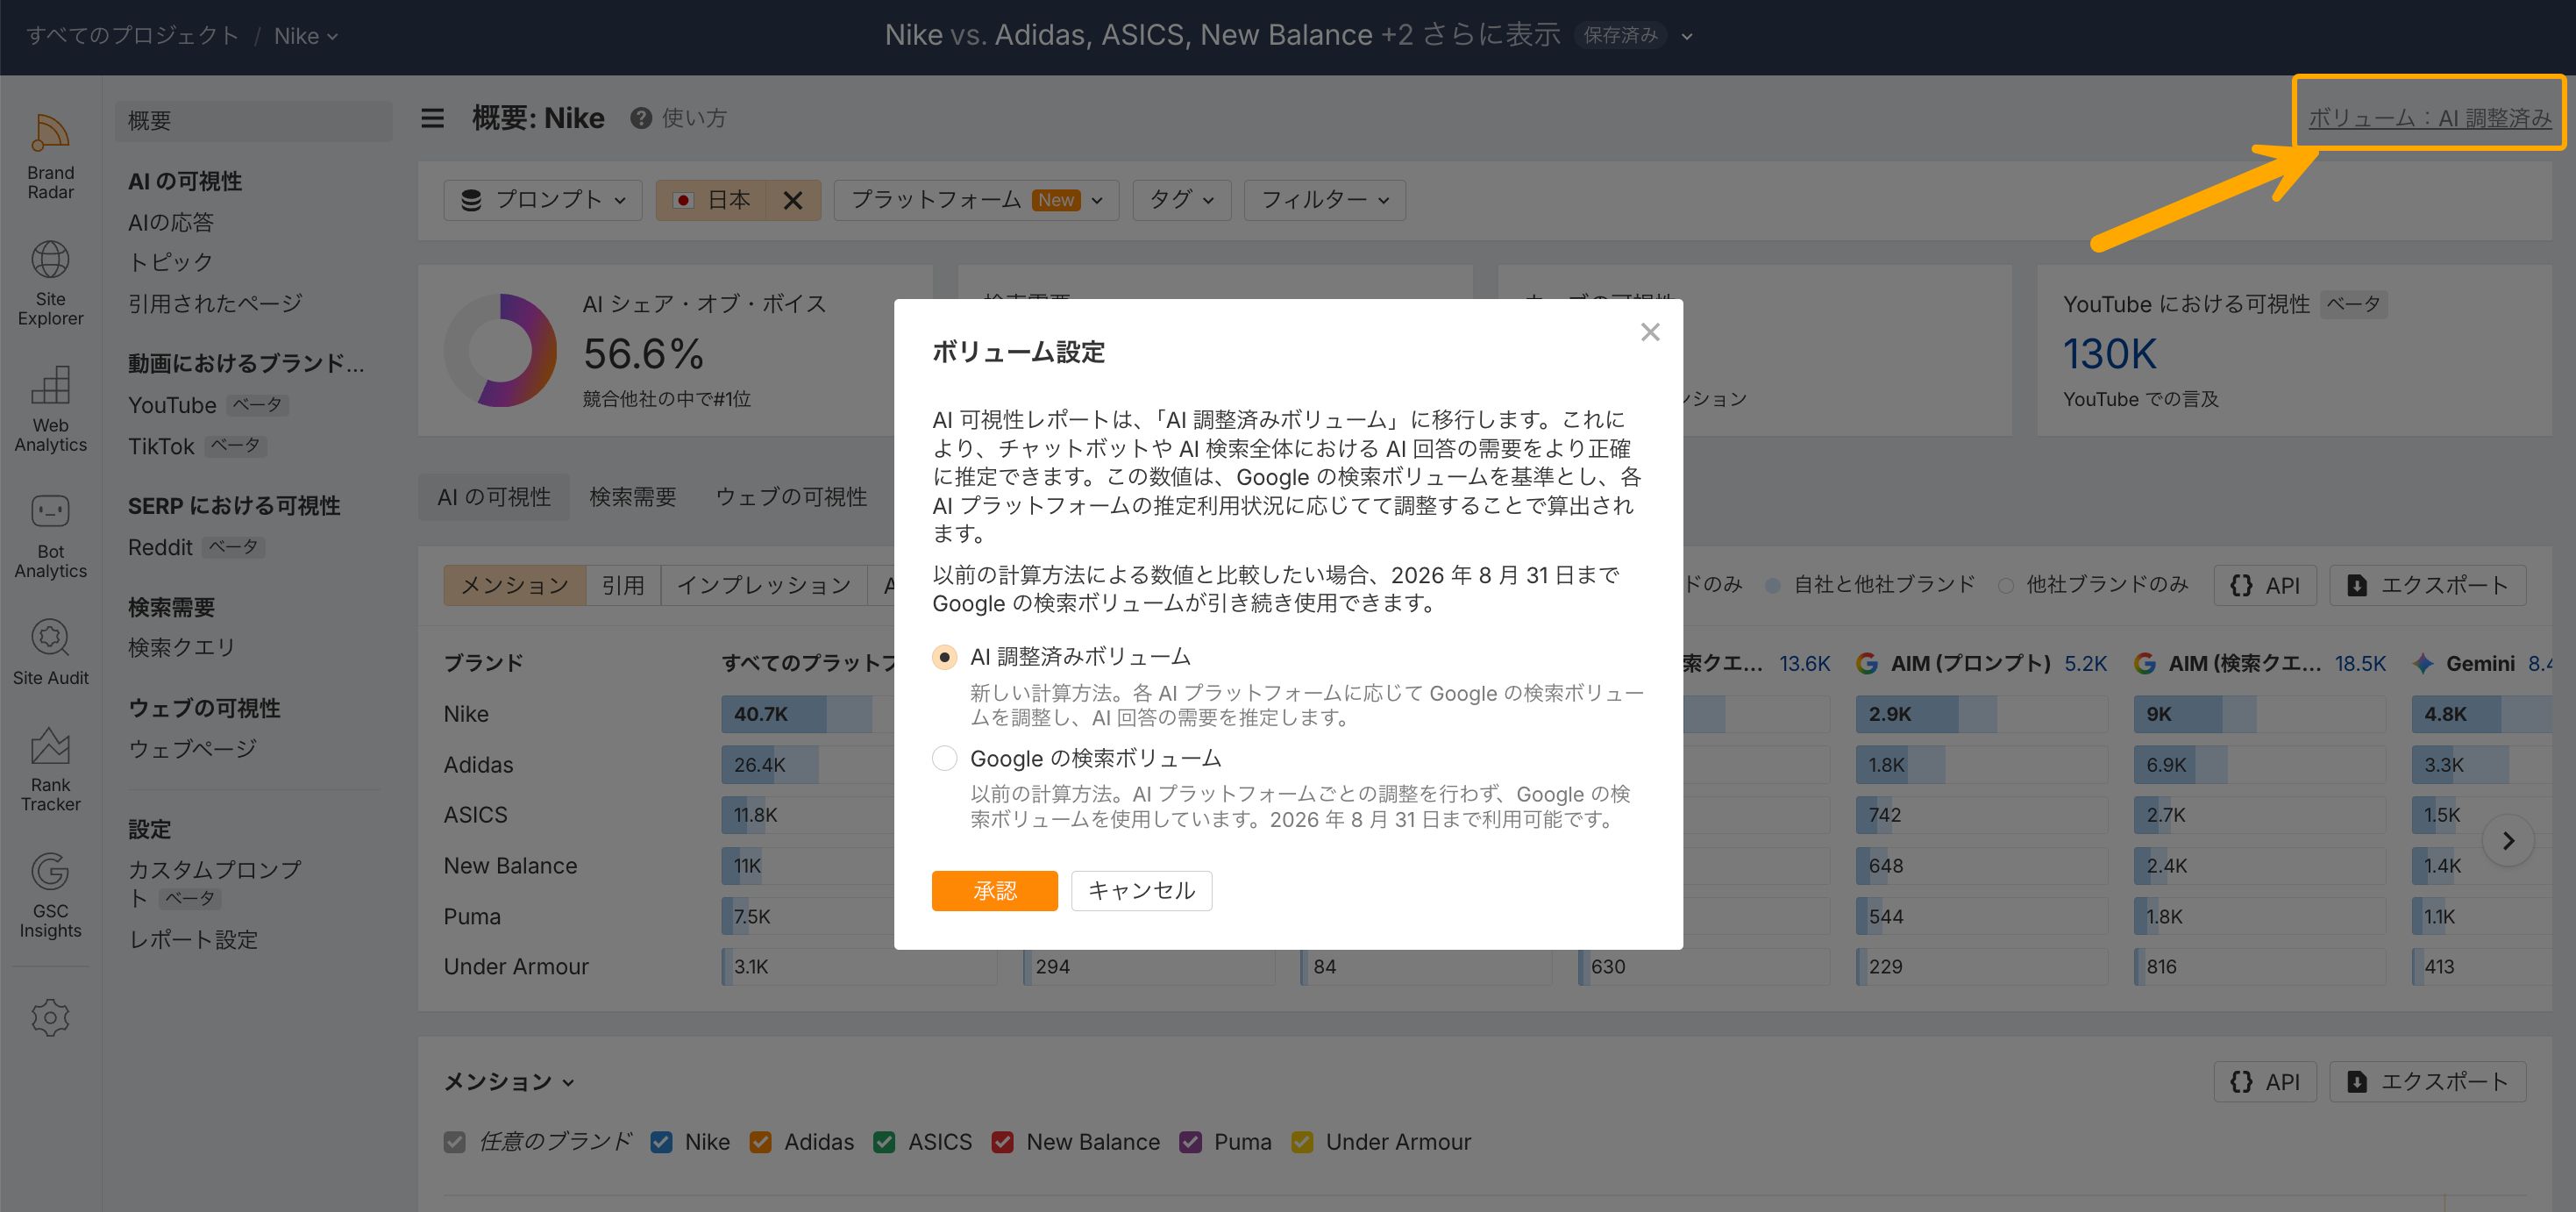Screen dimensions: 2576x1212
Task: Select AI 調整済みボリューム radio option
Action: pos(944,657)
